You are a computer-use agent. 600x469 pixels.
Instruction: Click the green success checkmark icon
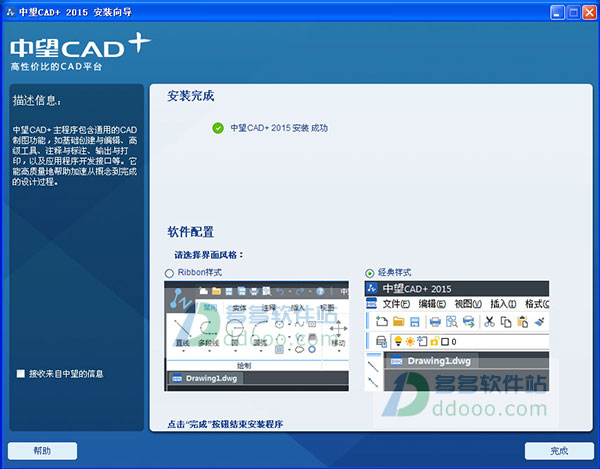click(x=218, y=128)
